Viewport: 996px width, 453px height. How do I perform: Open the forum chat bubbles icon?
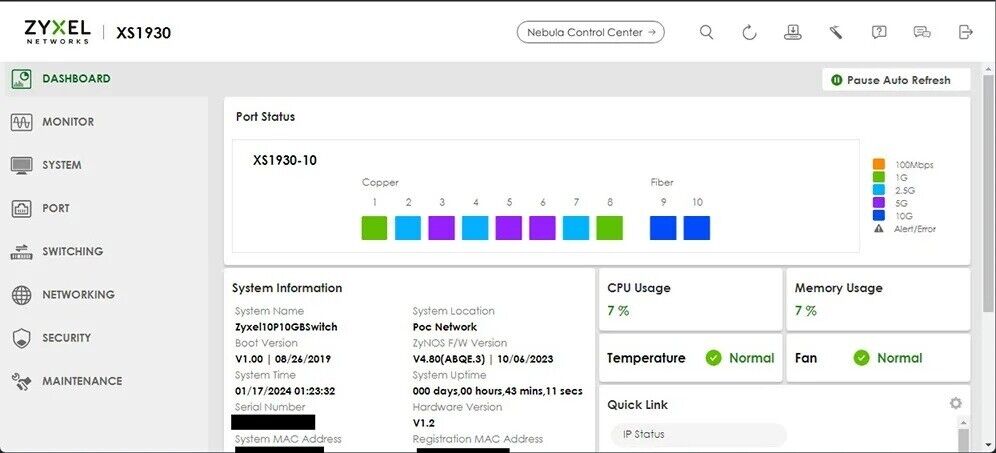point(922,32)
